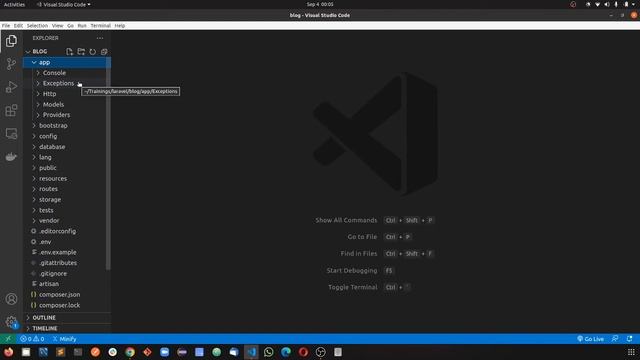Expand the tests folder

(x=66, y=210)
